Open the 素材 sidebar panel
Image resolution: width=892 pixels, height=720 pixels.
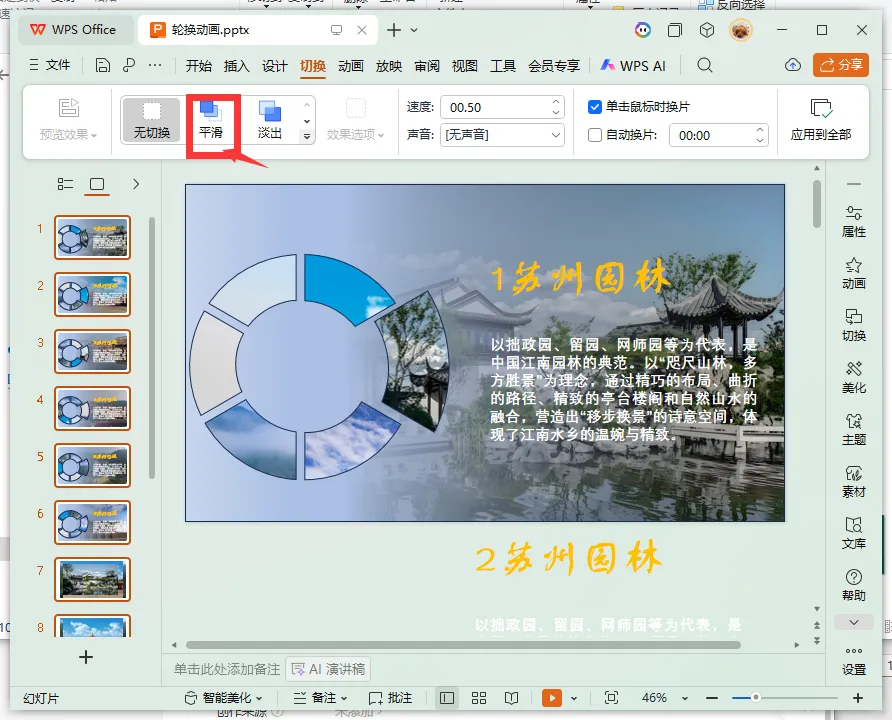pyautogui.click(x=853, y=482)
